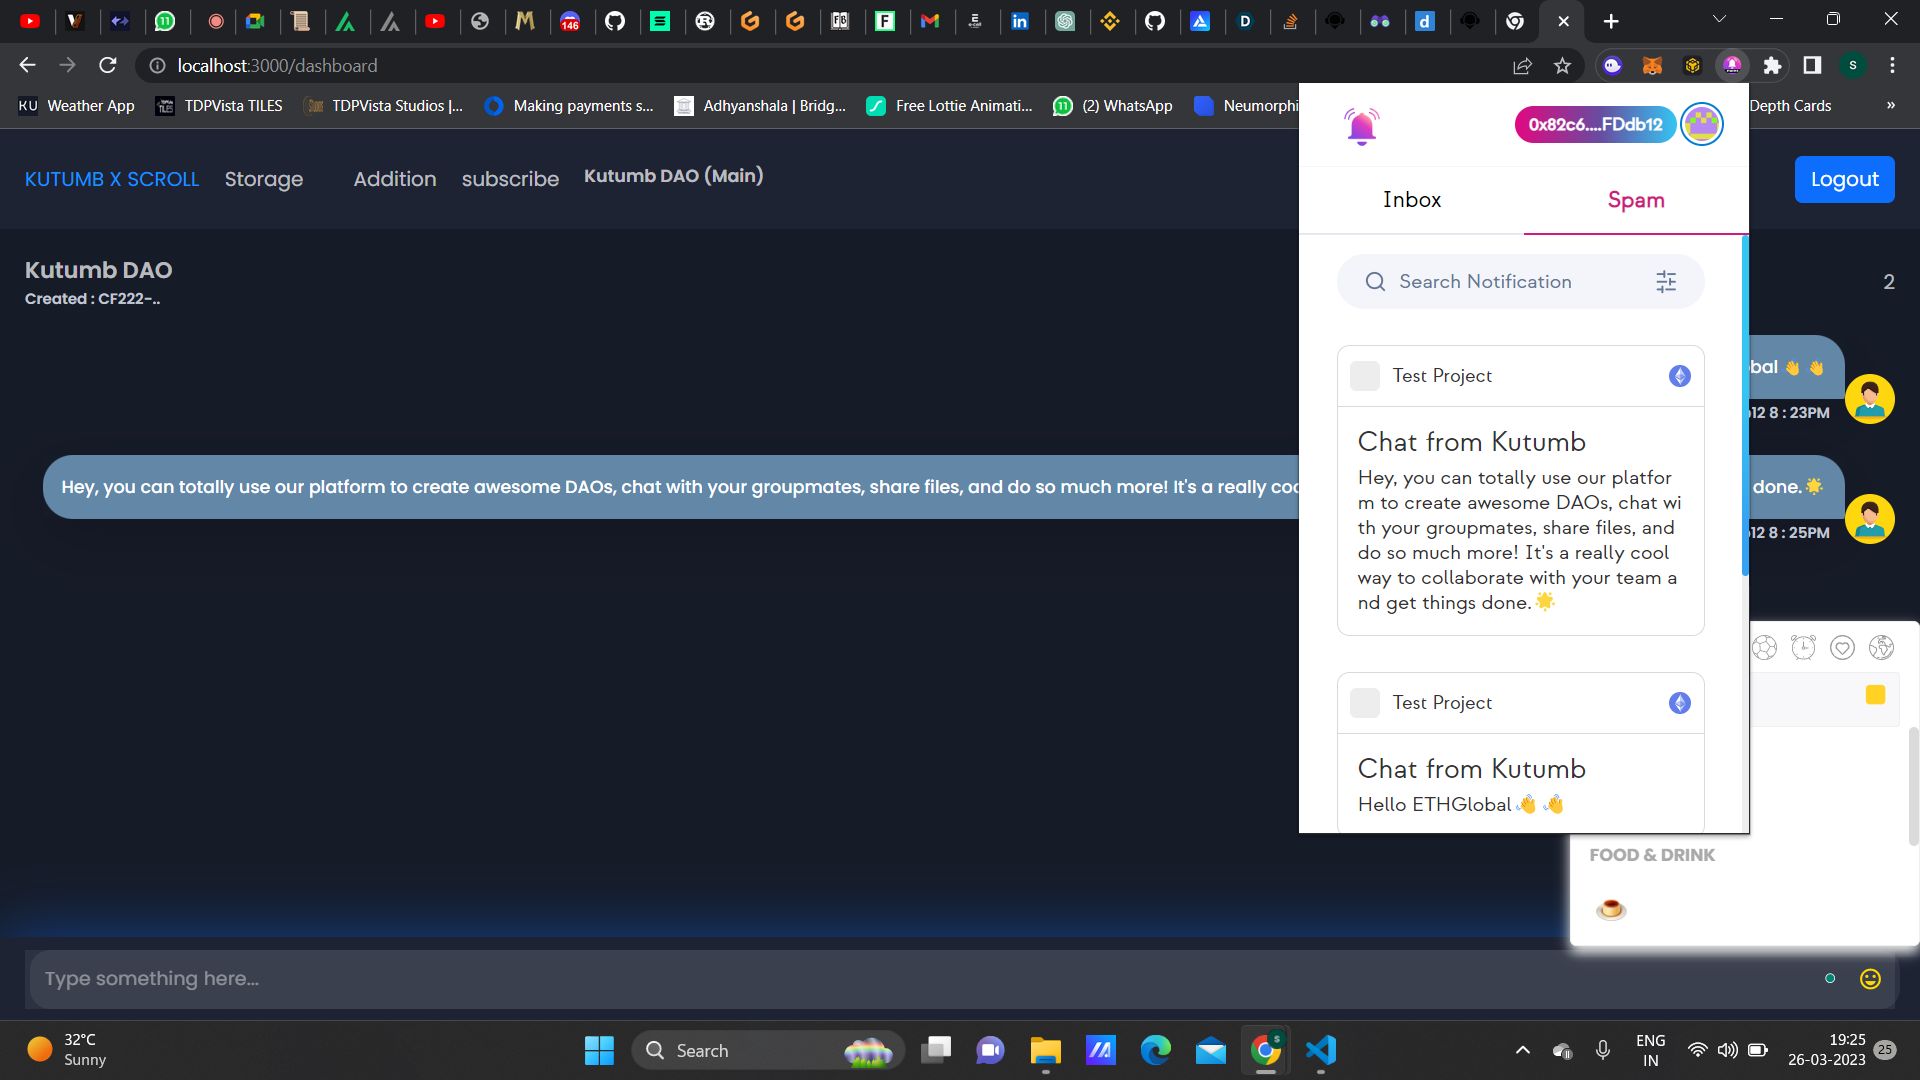Click the subscribe menu item
Screen dimensions: 1920x1080
(x=510, y=178)
